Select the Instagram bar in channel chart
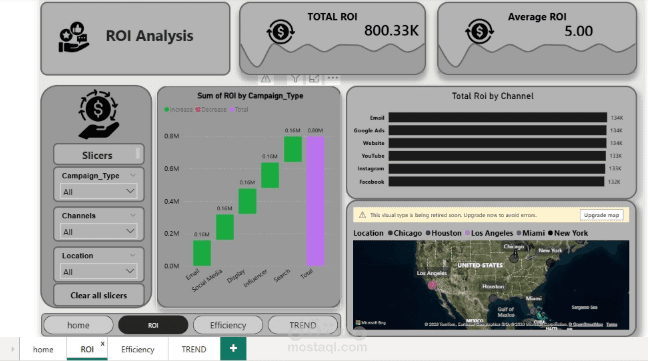 (497, 169)
